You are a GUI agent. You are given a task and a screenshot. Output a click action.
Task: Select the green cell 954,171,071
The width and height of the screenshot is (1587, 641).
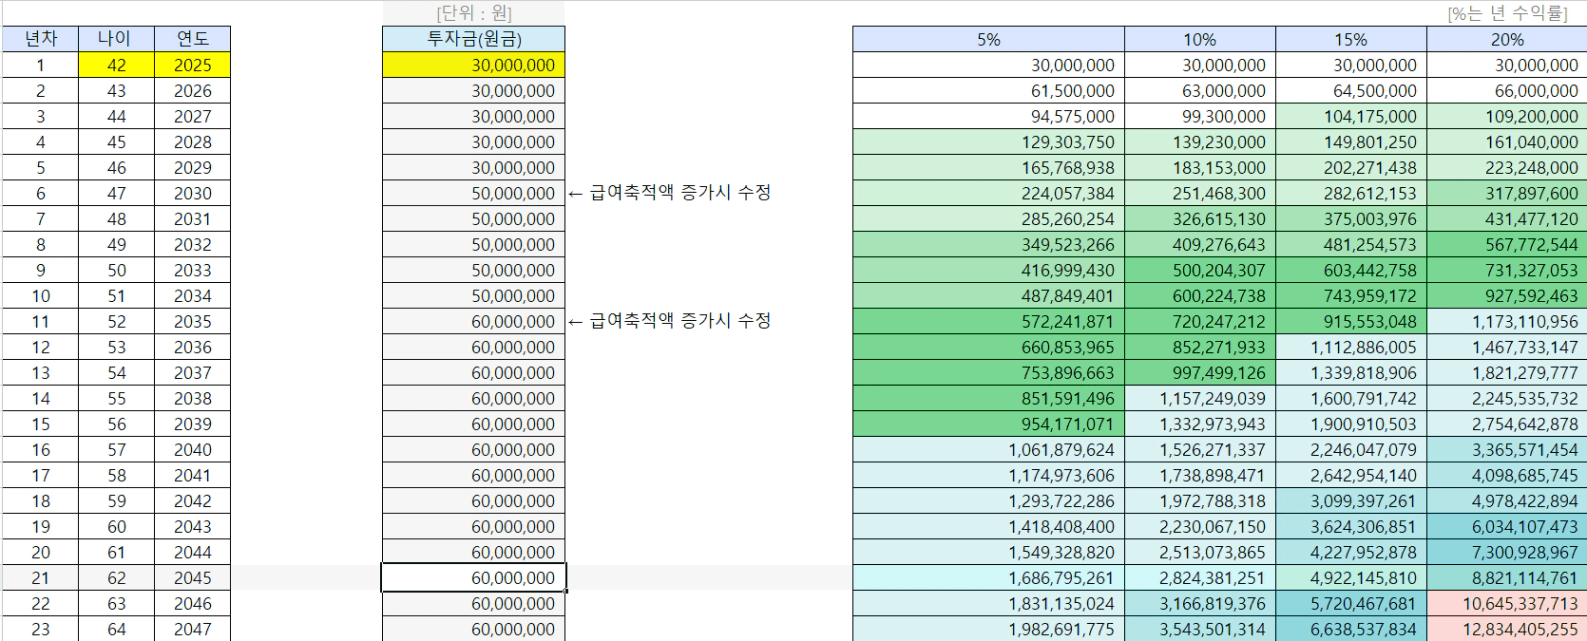pyautogui.click(x=988, y=424)
